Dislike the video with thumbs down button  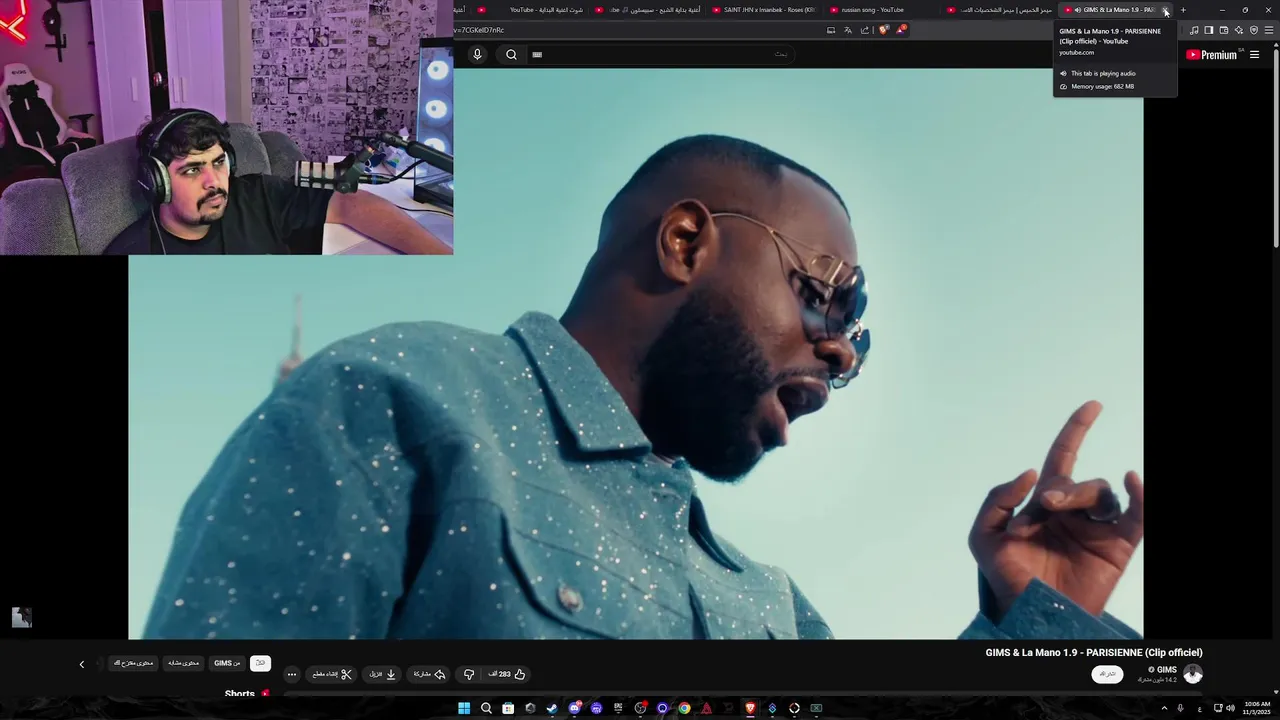click(x=469, y=674)
